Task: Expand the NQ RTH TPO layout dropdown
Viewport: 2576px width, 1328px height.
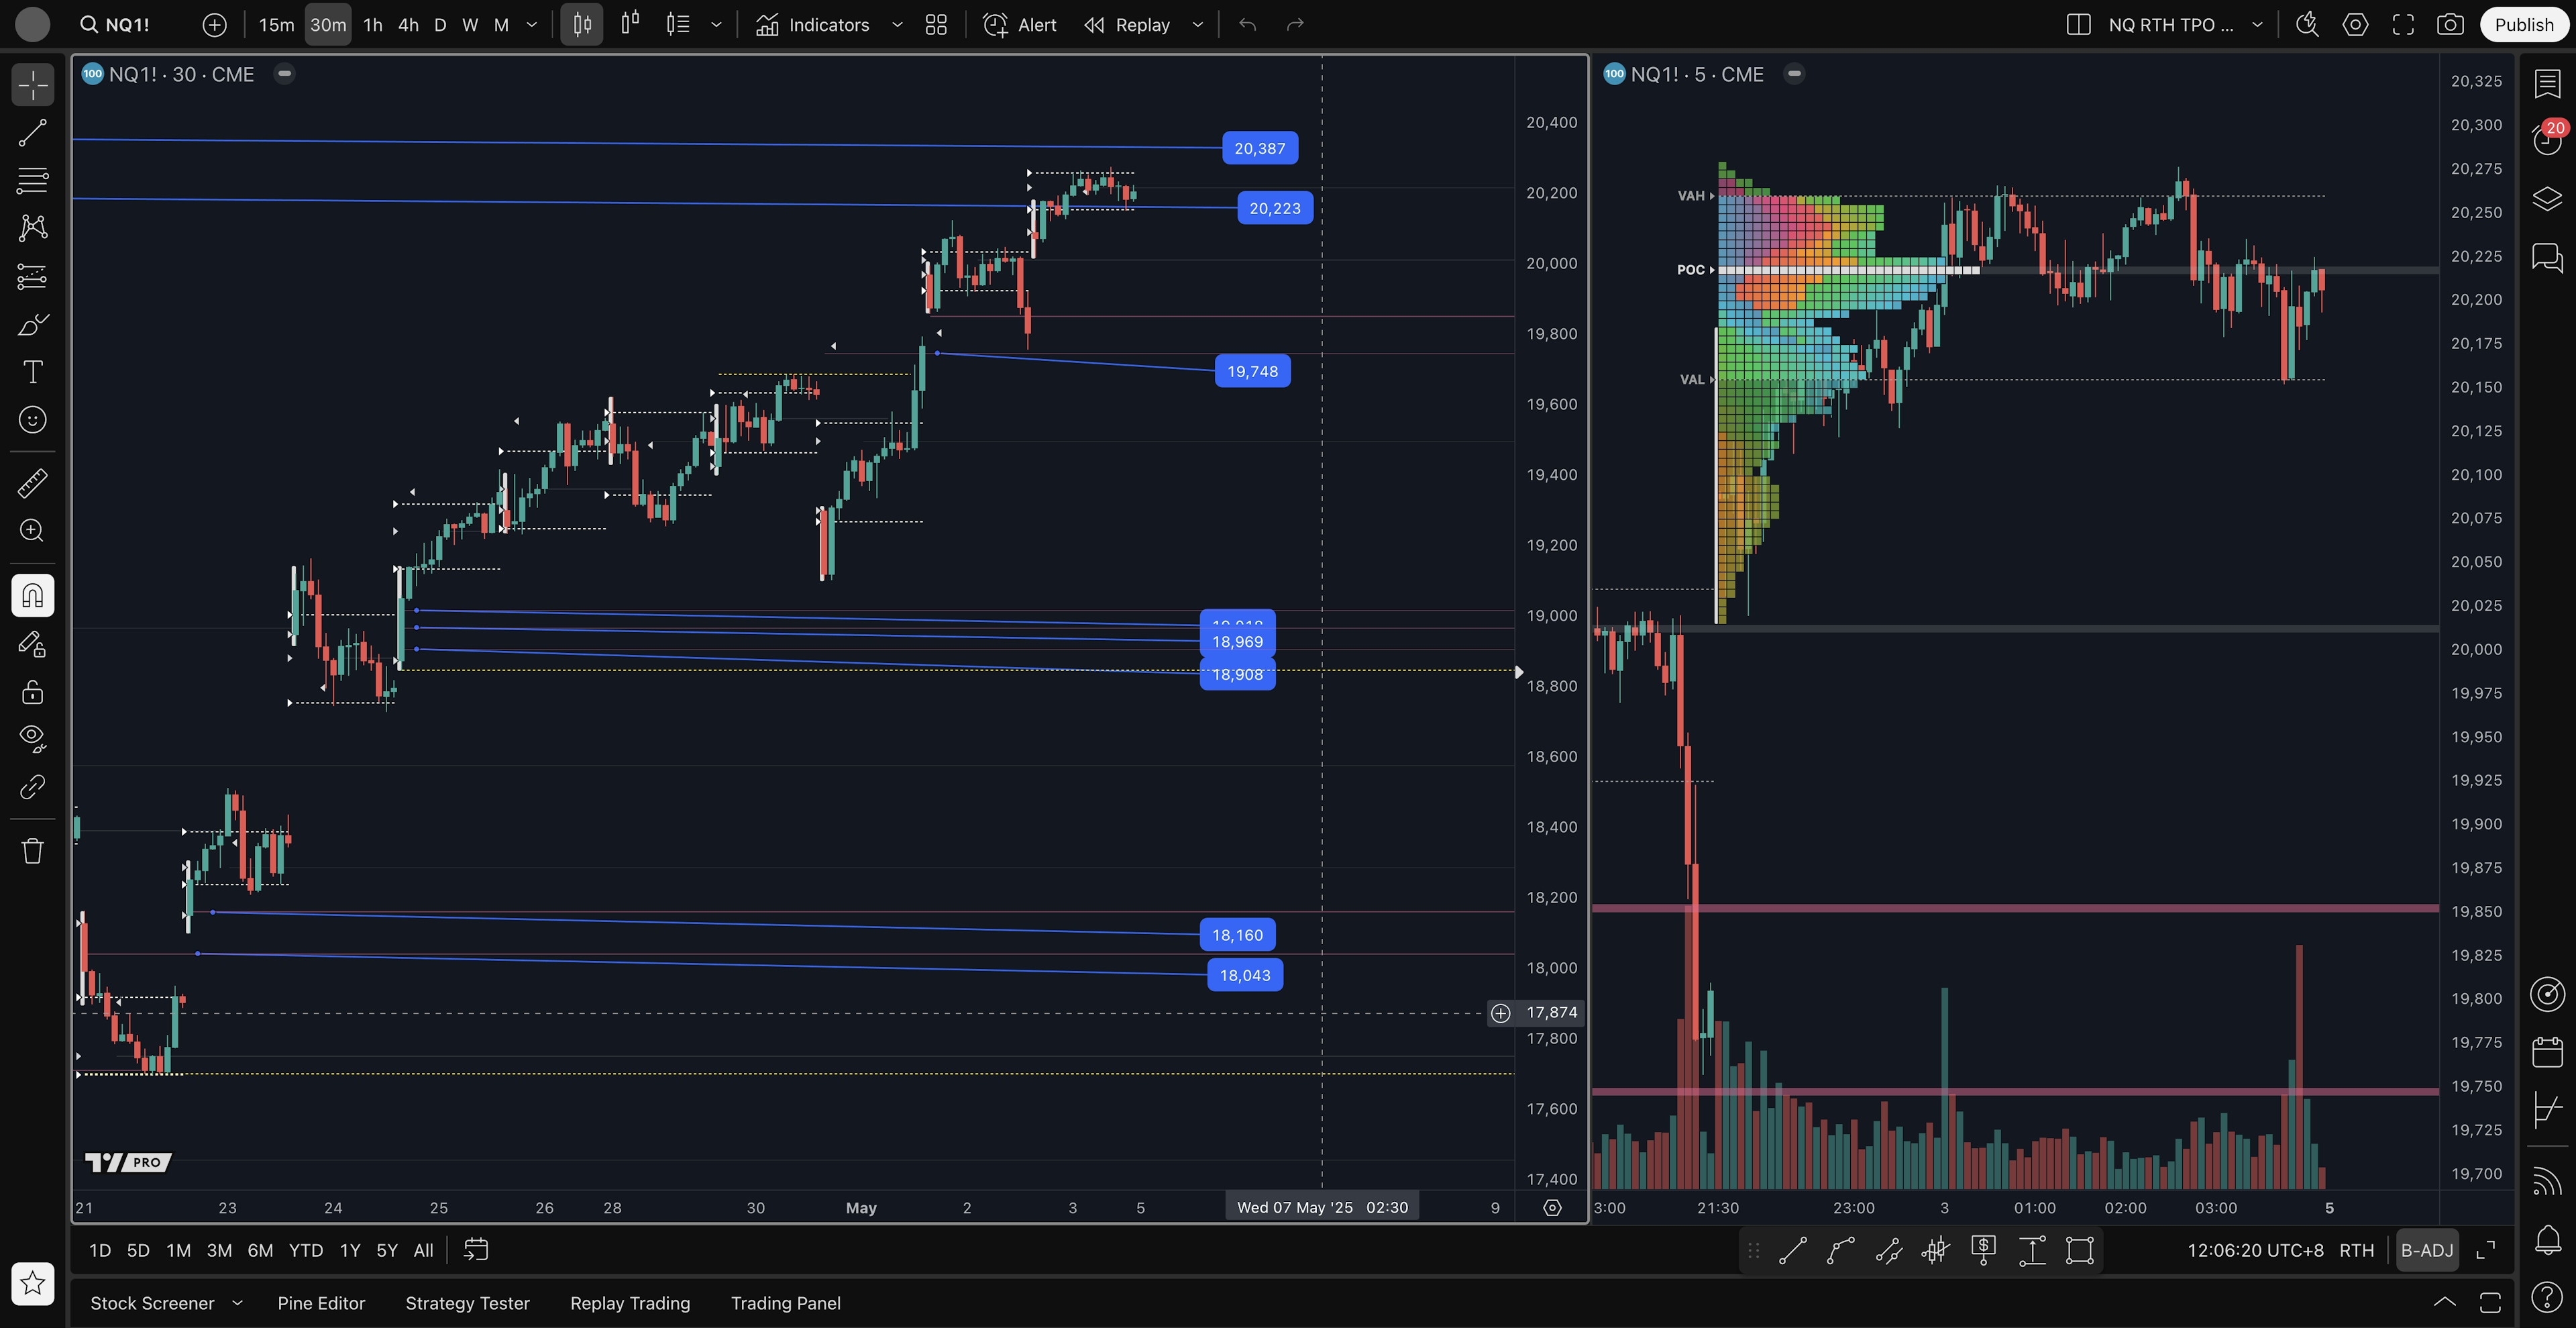Action: coord(2257,25)
